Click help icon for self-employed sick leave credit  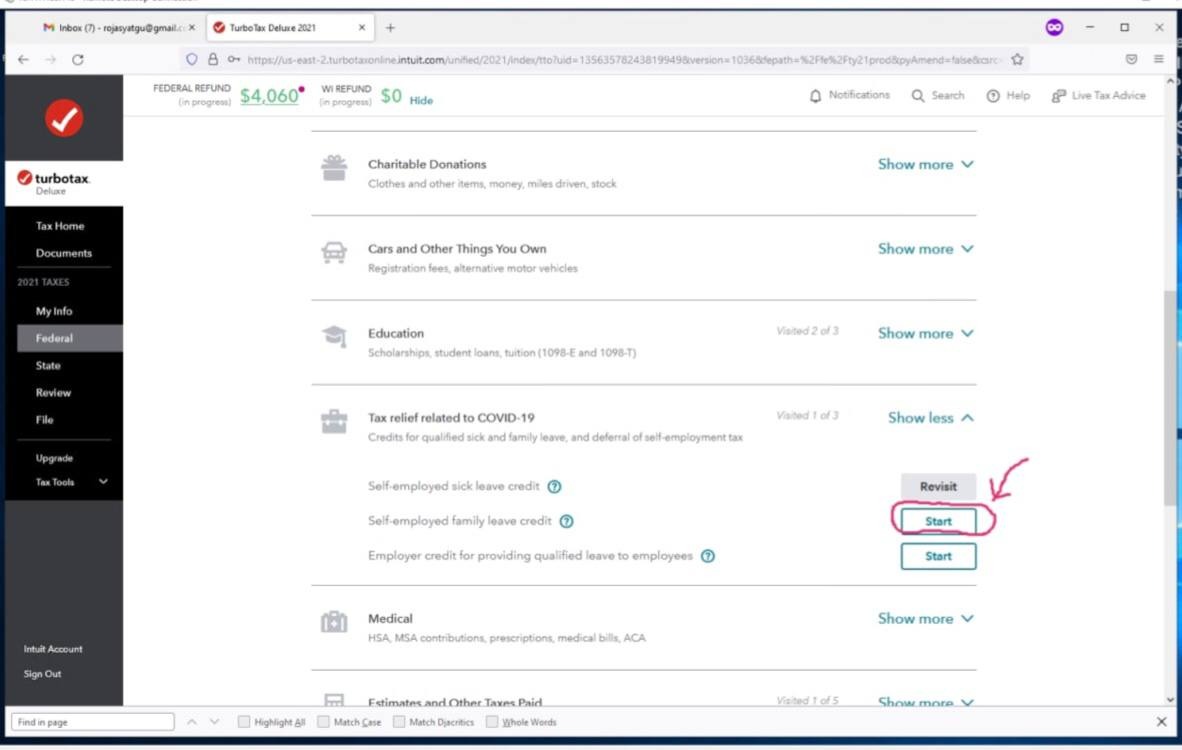[x=554, y=486]
